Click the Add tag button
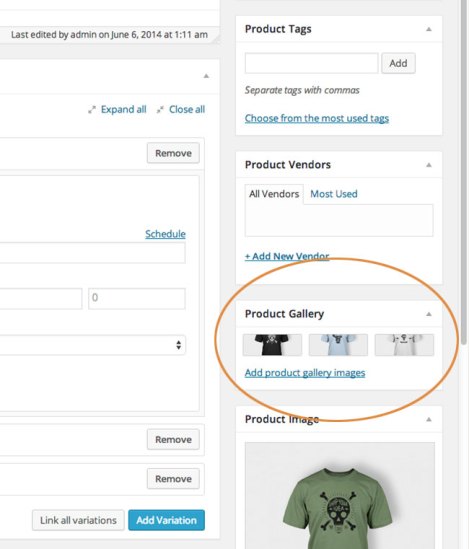Screen dimensions: 469x549 point(398,63)
